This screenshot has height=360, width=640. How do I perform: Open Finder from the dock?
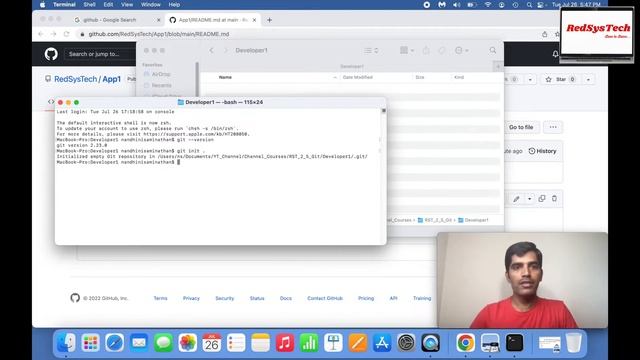[x=66, y=342]
